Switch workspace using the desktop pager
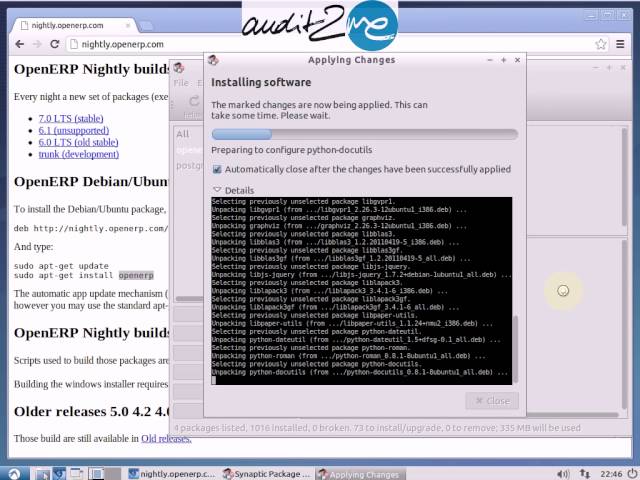Screen dimensions: 640x480 click(104, 474)
